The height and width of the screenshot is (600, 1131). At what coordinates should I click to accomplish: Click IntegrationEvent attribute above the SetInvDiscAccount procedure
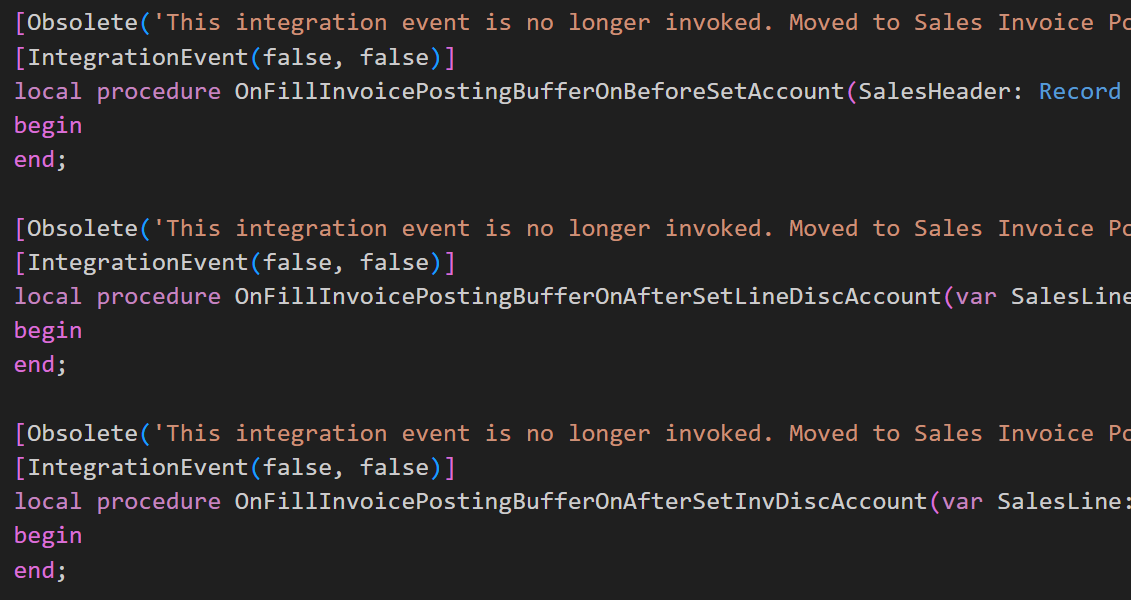click(x=137, y=467)
